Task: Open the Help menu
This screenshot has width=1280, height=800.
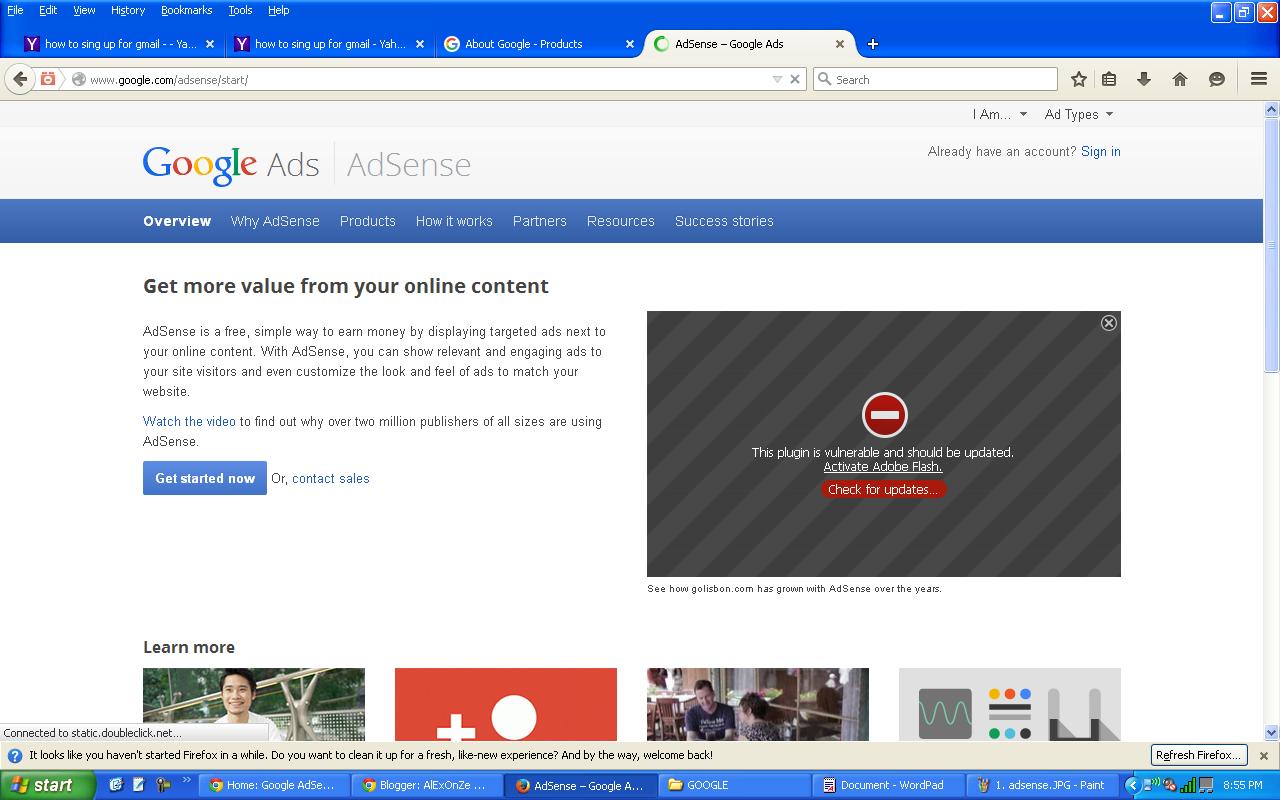Action: pyautogui.click(x=279, y=10)
